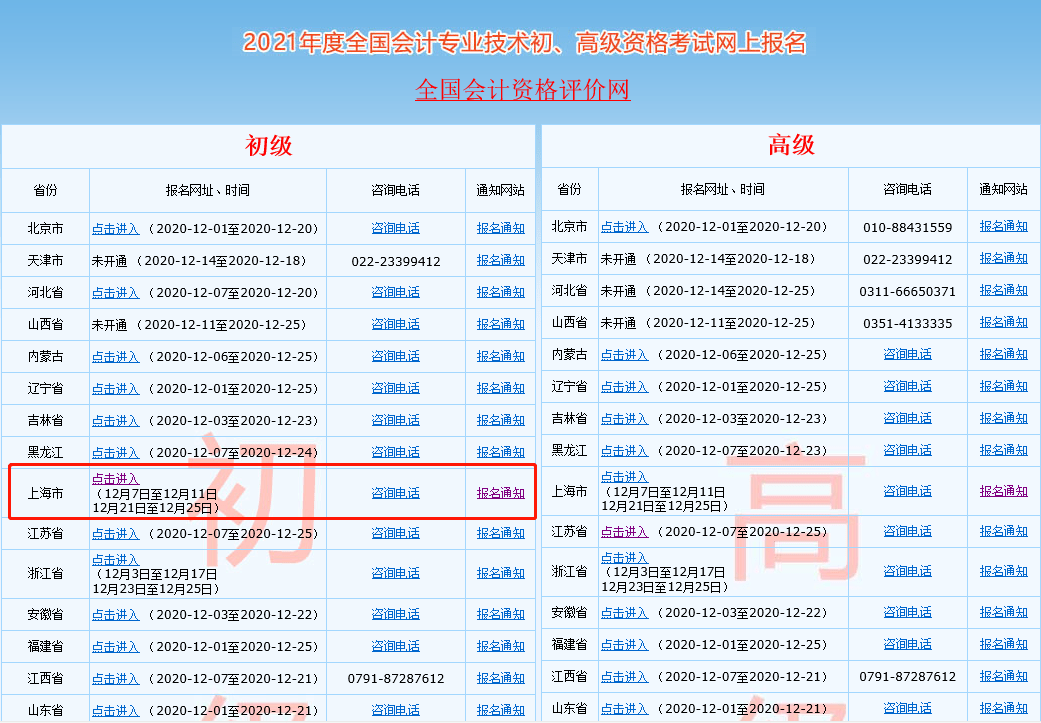
Task: Click 点击进入 for 北京市 in 高级 table
Action: click(625, 227)
